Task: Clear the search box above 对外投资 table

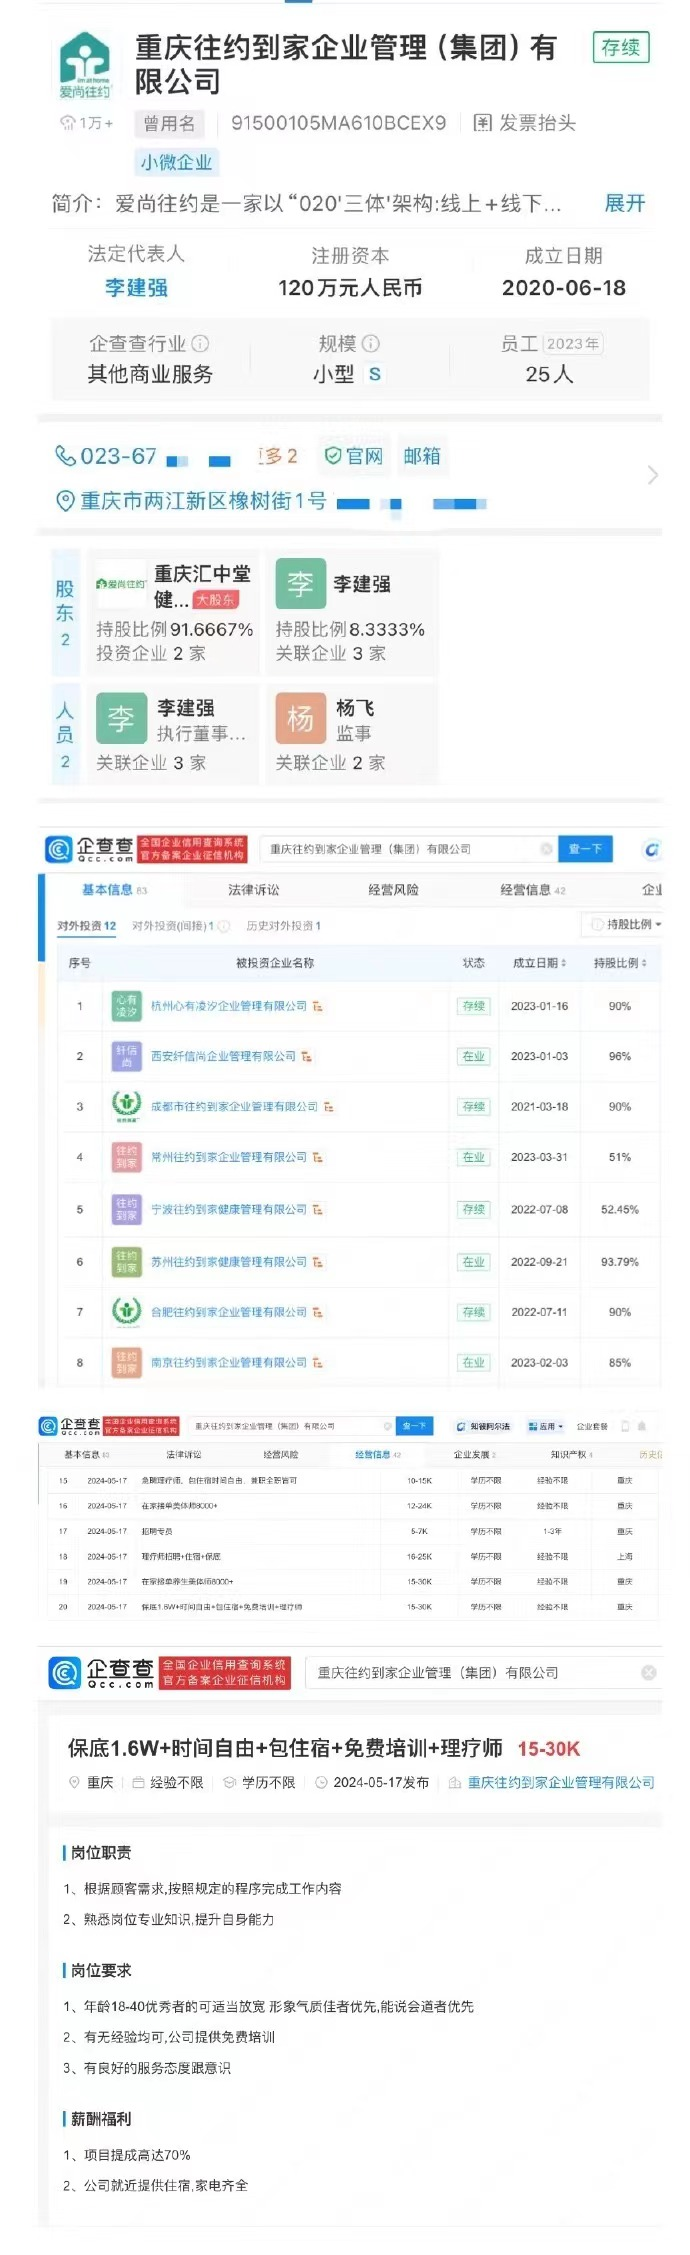Action: [x=546, y=849]
